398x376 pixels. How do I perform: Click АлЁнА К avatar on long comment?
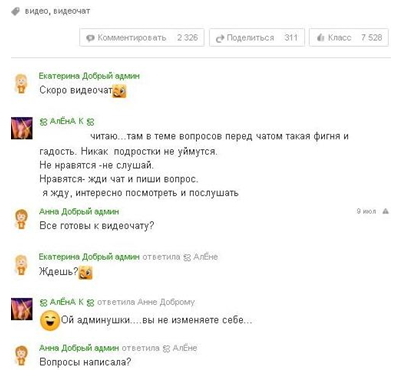click(x=22, y=128)
